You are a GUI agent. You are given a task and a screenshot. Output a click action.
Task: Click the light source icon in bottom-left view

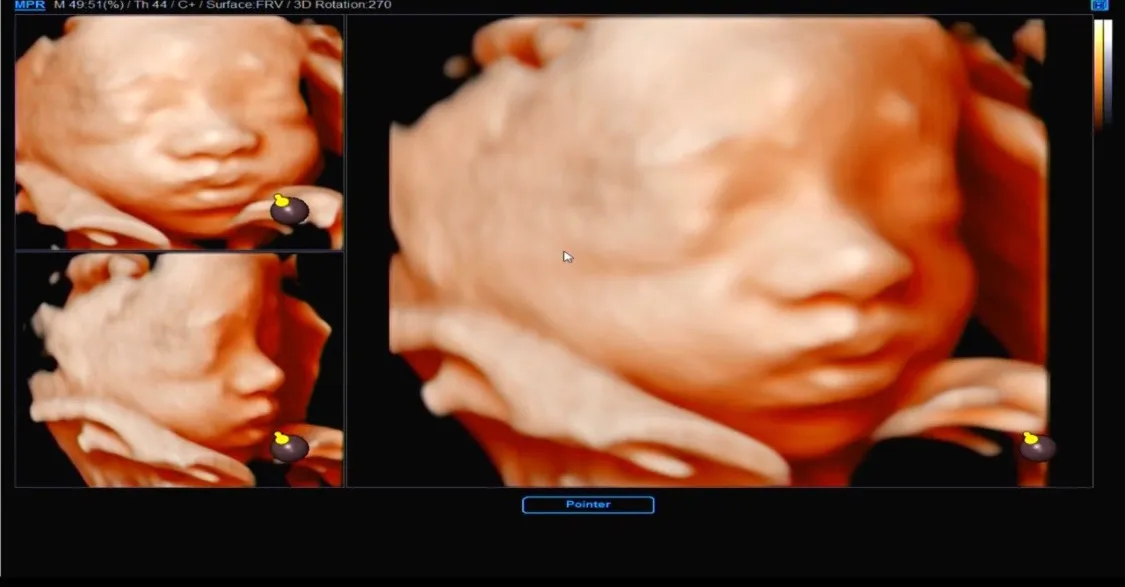point(289,446)
